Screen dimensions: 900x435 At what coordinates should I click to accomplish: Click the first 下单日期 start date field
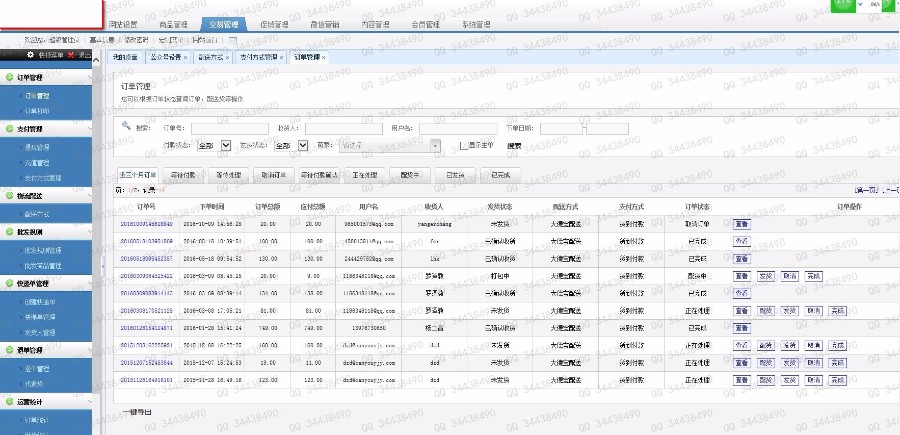(x=561, y=129)
